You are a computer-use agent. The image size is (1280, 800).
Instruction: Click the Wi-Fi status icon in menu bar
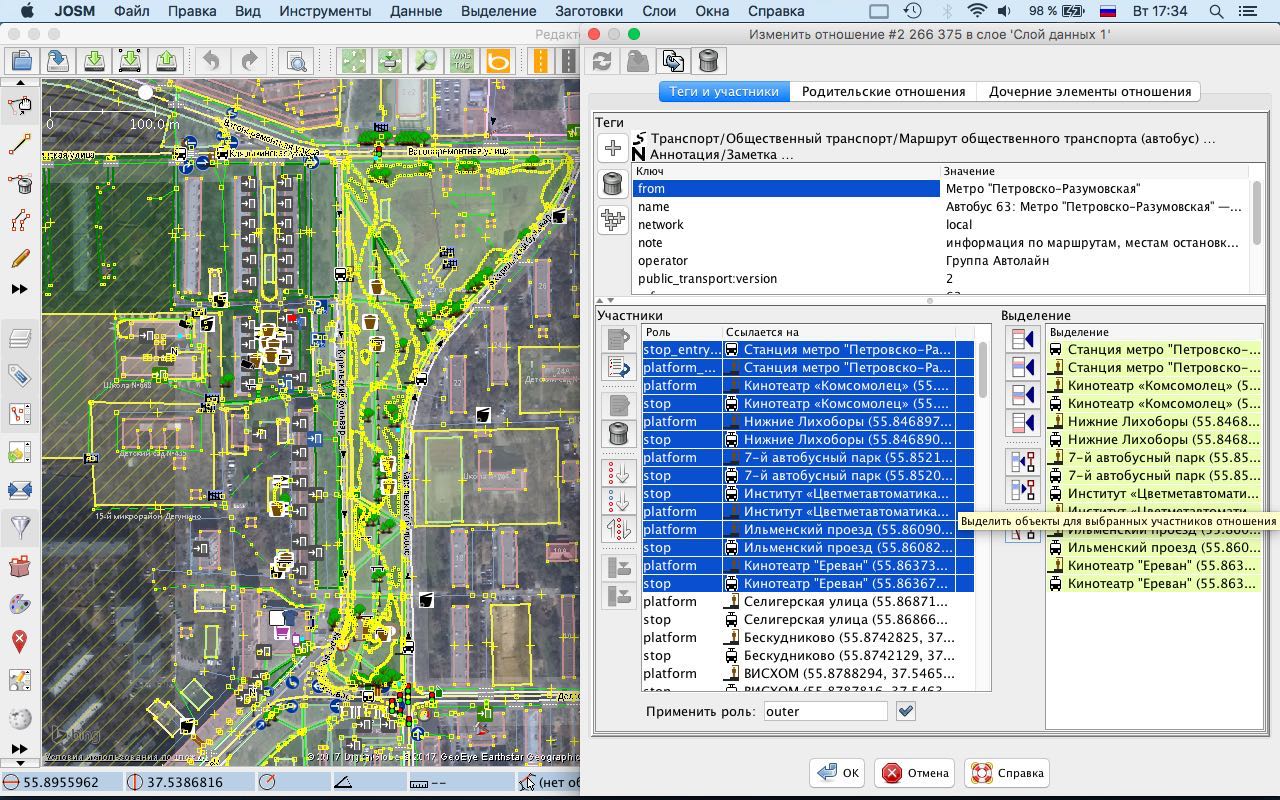(x=976, y=11)
